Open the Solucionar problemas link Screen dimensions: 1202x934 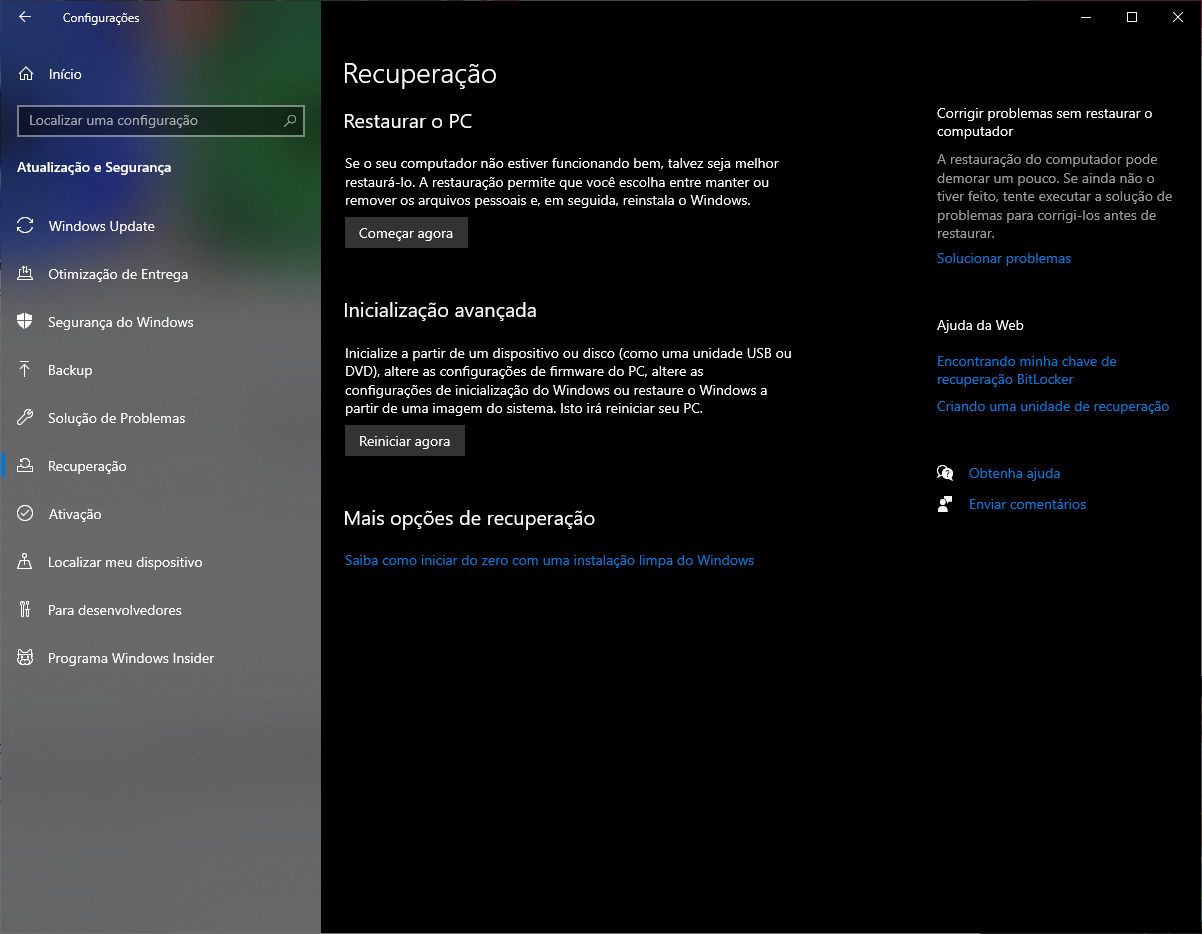1004,258
